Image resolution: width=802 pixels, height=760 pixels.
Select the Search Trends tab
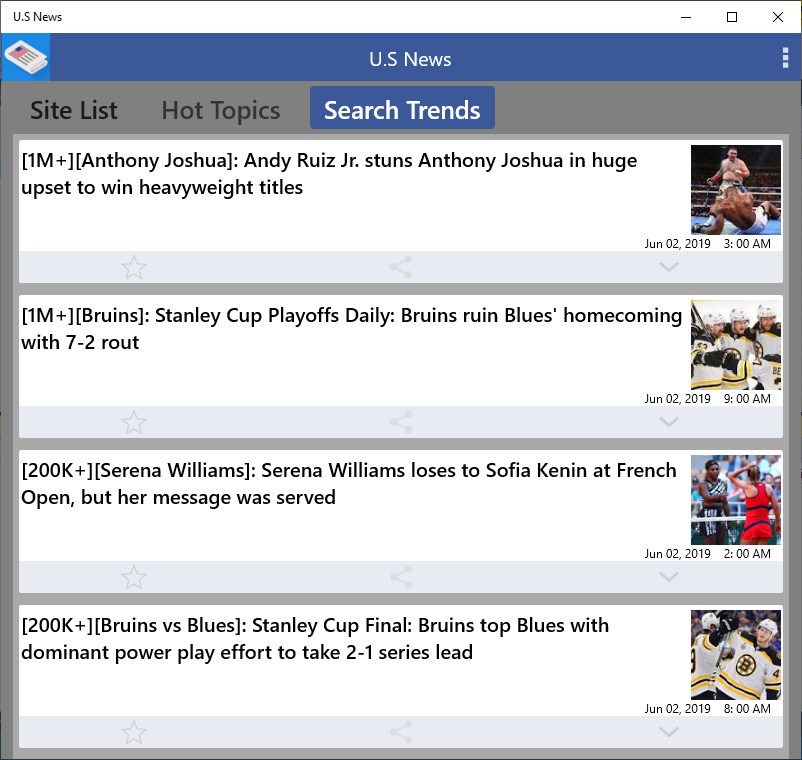[x=402, y=108]
